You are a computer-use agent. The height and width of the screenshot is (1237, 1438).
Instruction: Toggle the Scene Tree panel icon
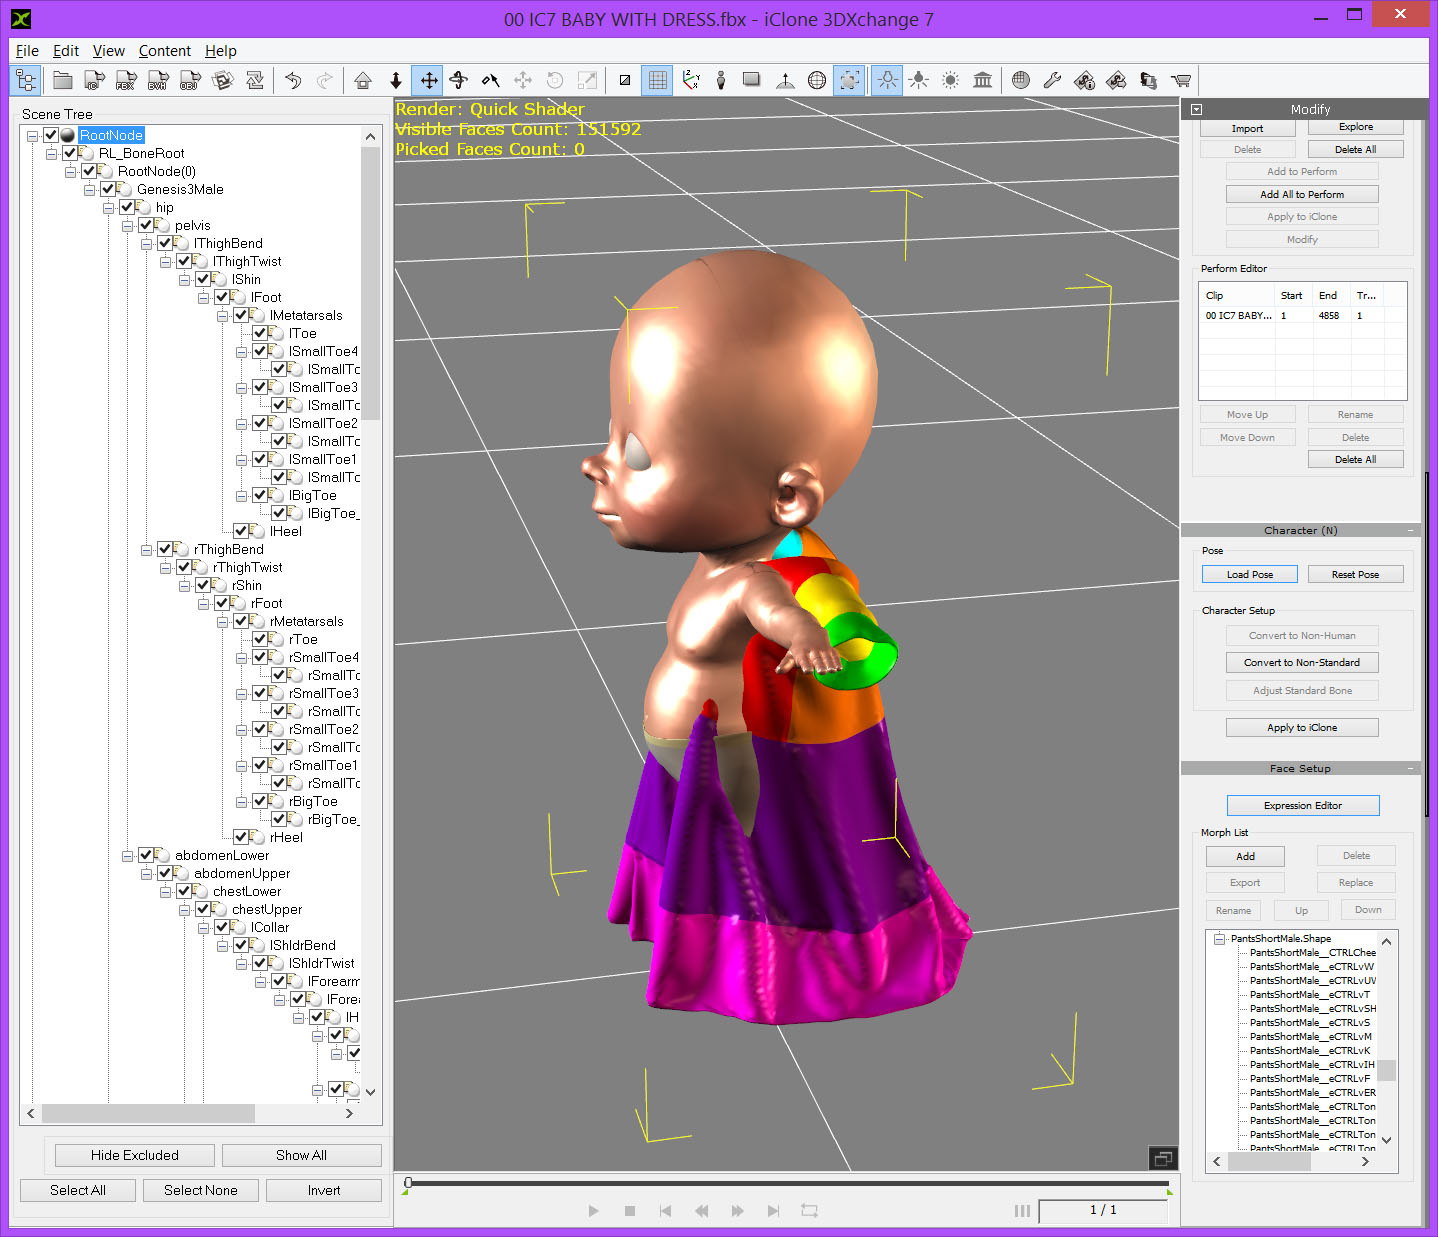(x=26, y=80)
